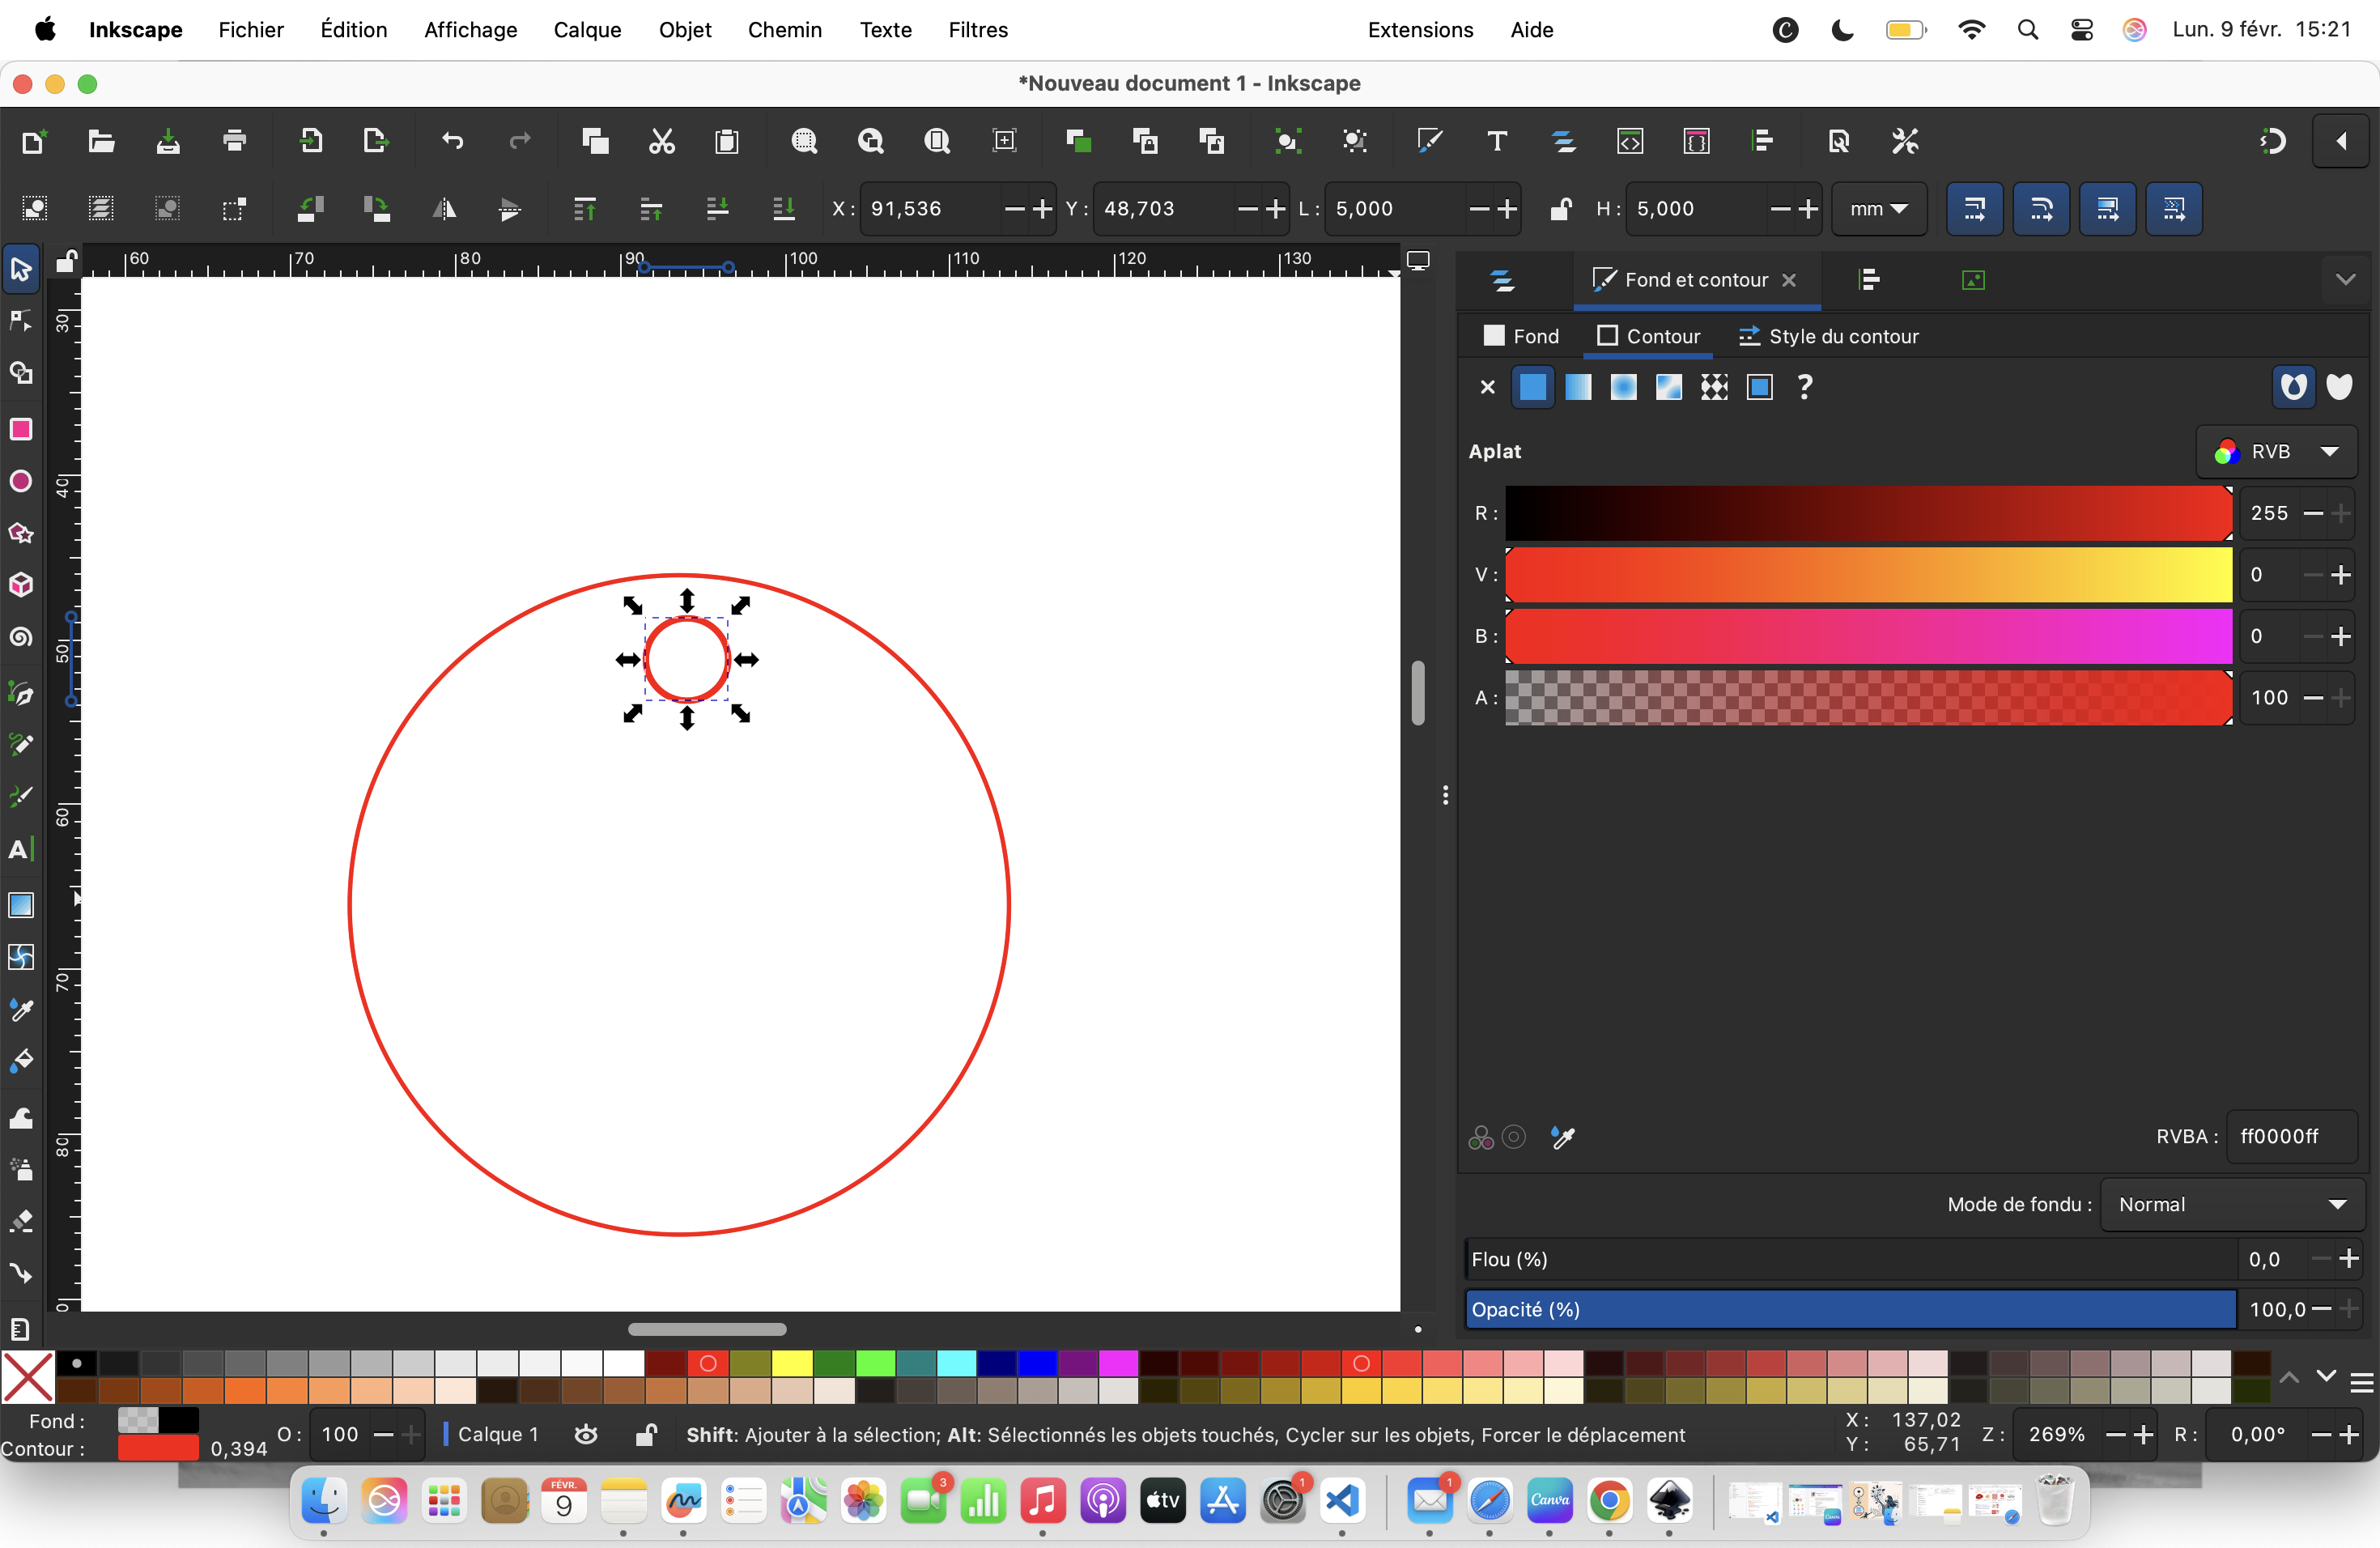Pick color with eyedropper in Fill panel
2380x1548 pixels.
[x=1563, y=1137]
